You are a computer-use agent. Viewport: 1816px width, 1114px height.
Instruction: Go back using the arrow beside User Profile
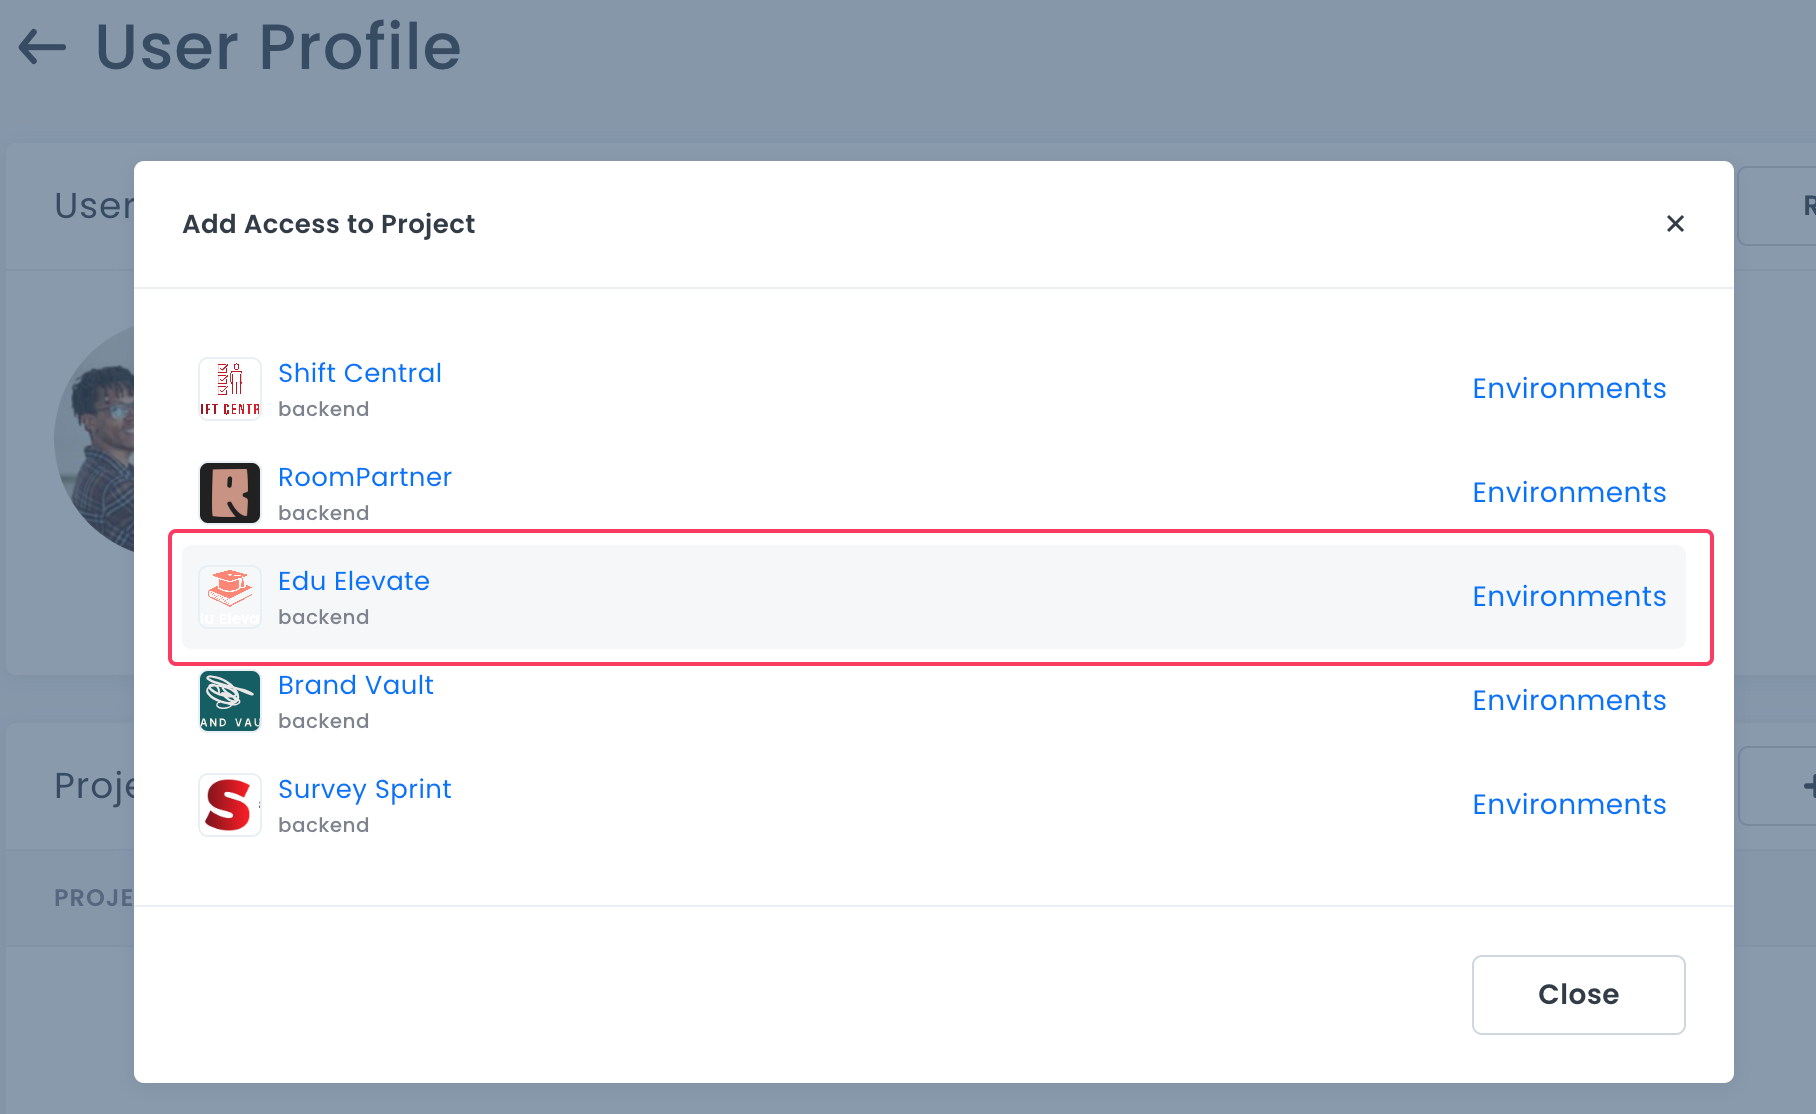42,47
